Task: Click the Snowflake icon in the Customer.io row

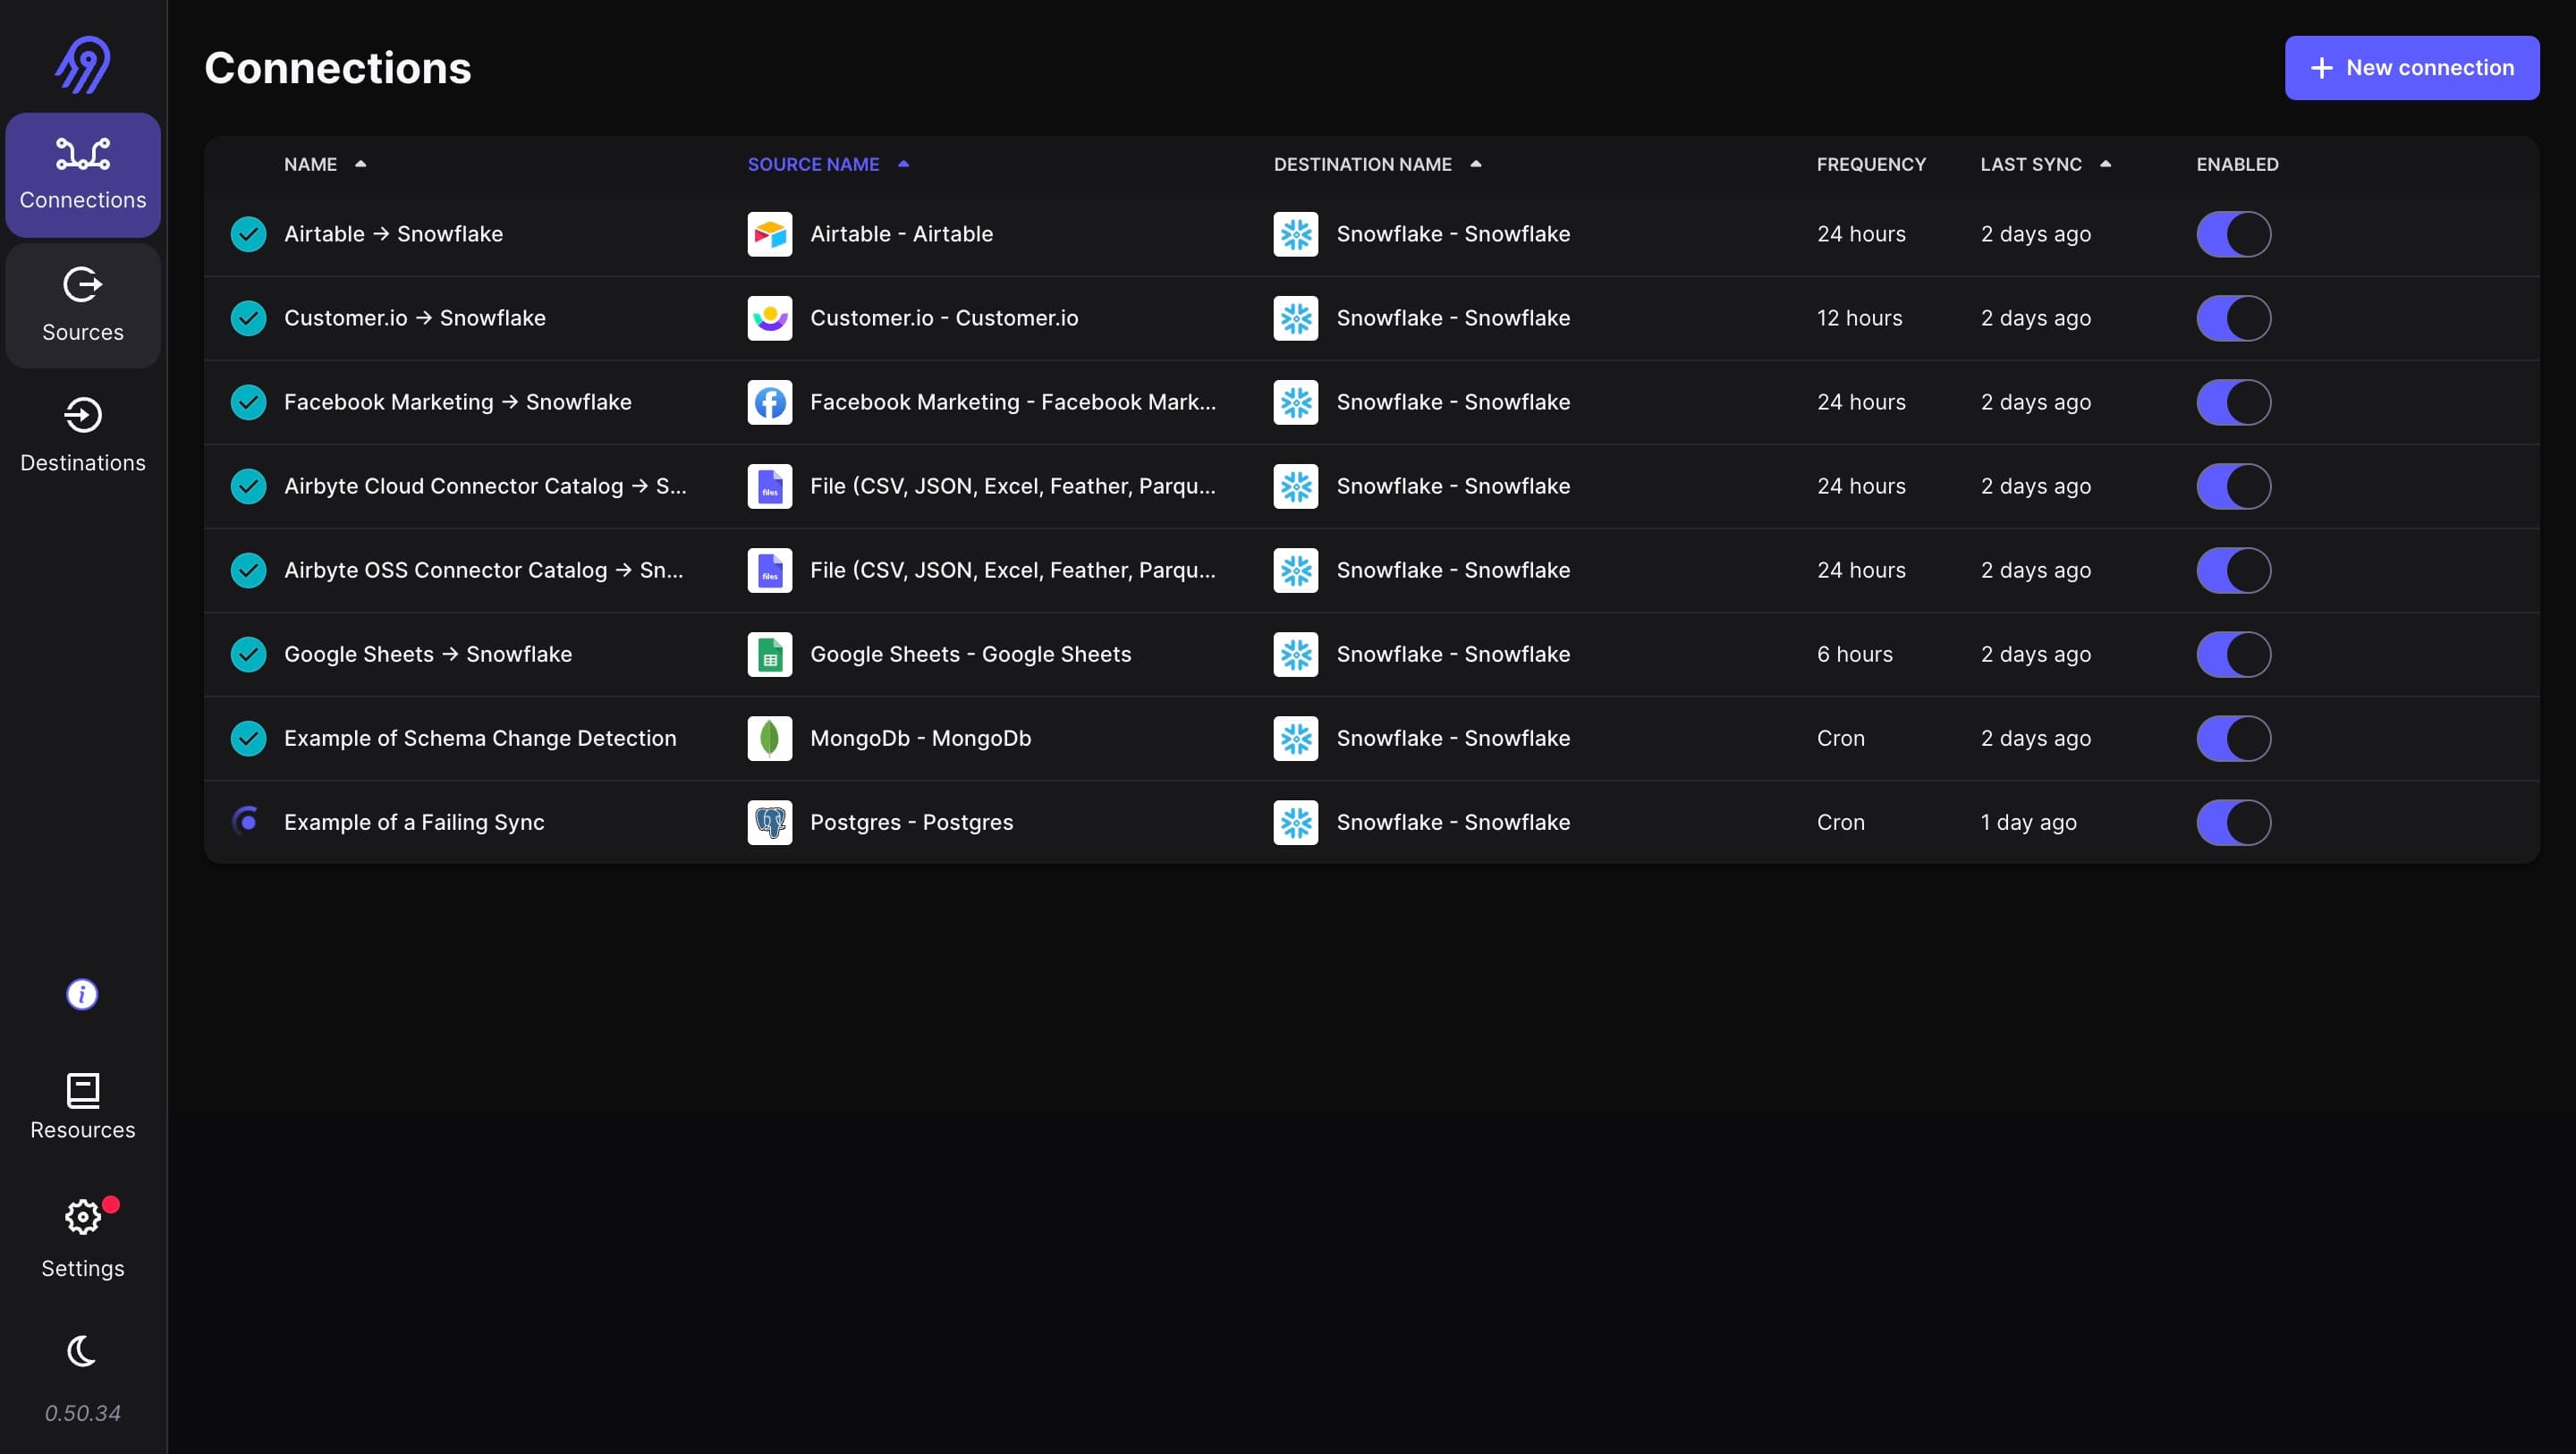Action: pyautogui.click(x=1296, y=318)
